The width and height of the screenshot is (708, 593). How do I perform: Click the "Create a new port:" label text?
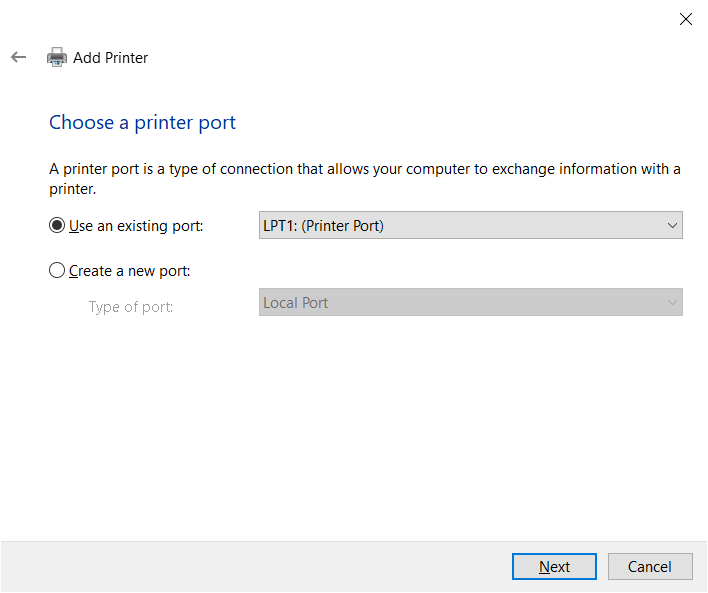130,271
